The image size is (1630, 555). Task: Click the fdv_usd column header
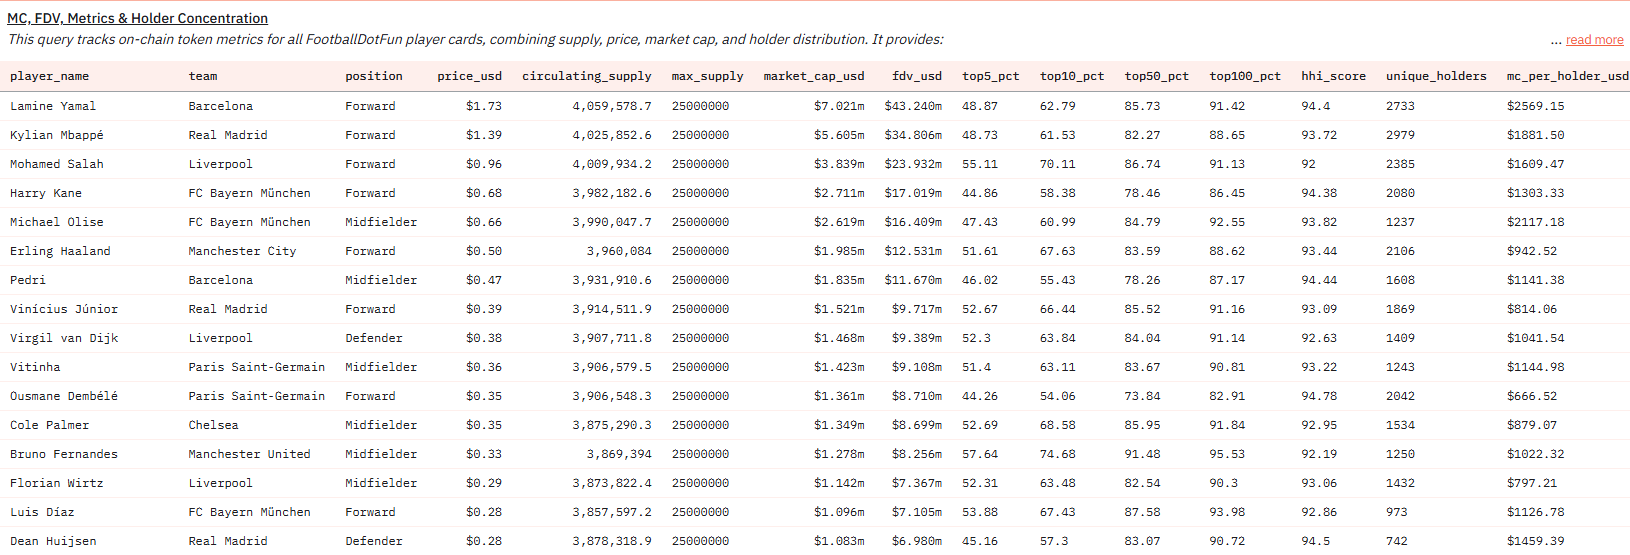click(x=916, y=76)
